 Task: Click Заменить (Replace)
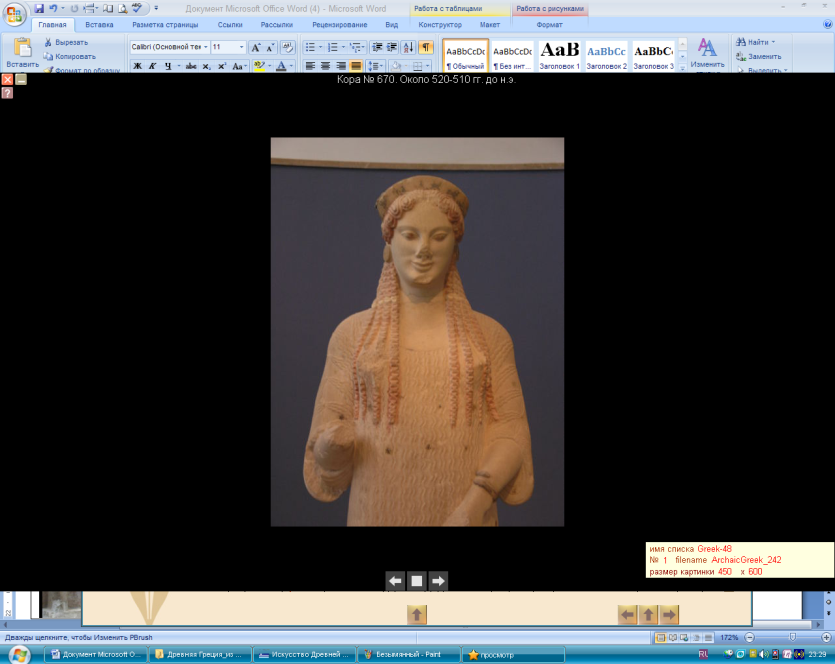(x=759, y=56)
